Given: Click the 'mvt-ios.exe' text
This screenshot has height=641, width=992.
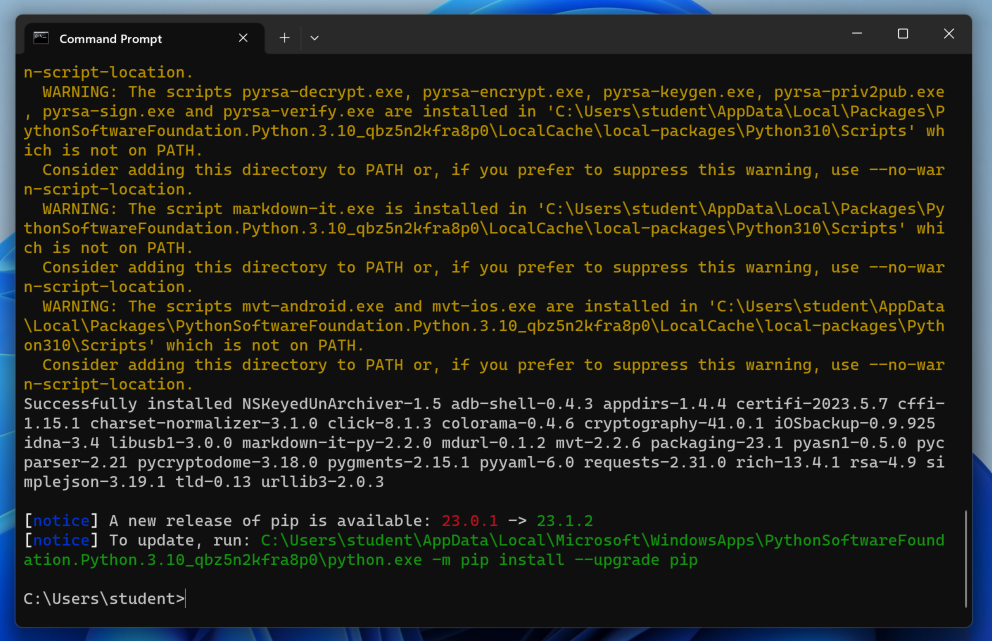Looking at the screenshot, I should pyautogui.click(x=484, y=306).
